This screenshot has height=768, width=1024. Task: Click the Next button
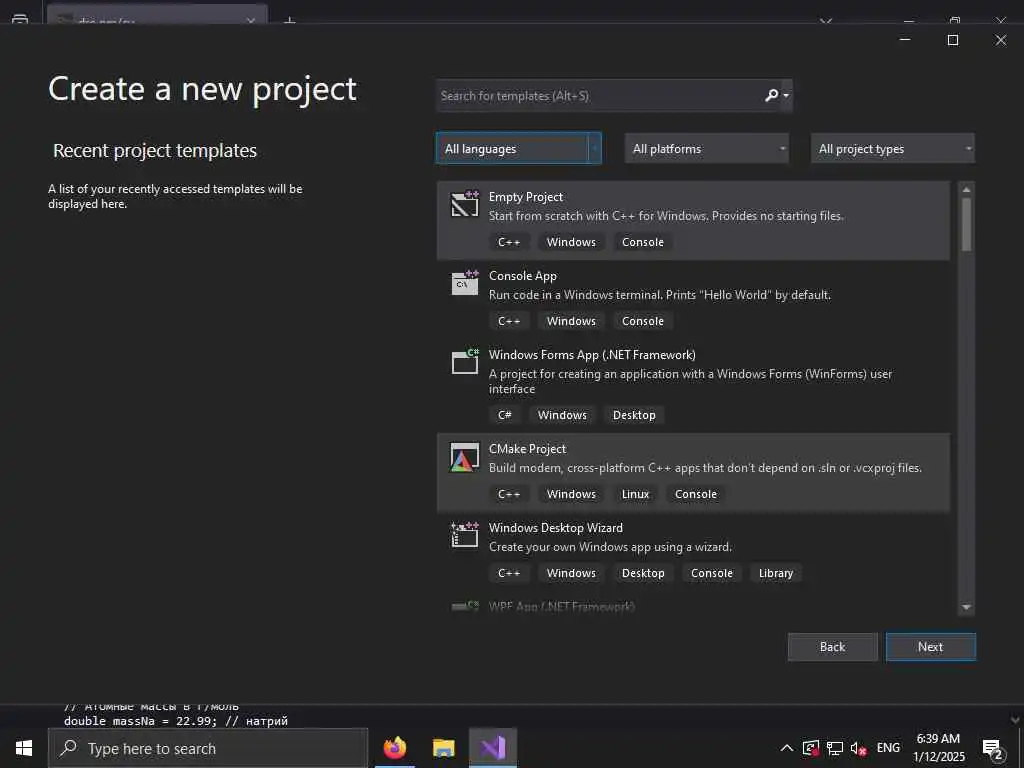pyautogui.click(x=931, y=647)
